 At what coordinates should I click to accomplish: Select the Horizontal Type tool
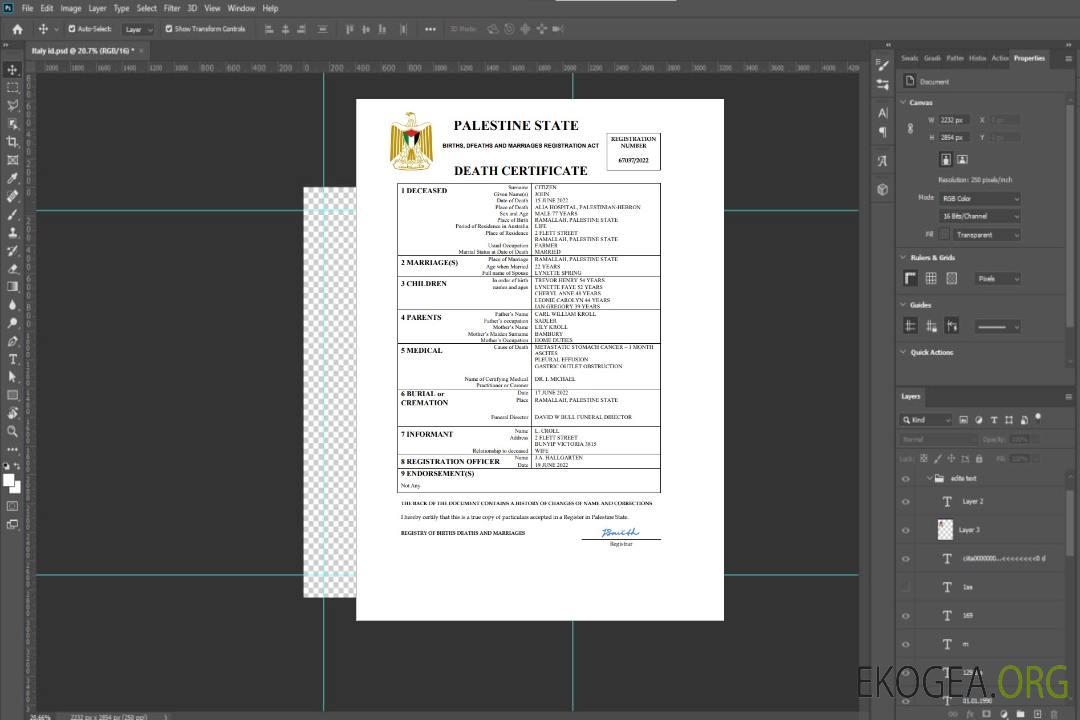(12, 359)
